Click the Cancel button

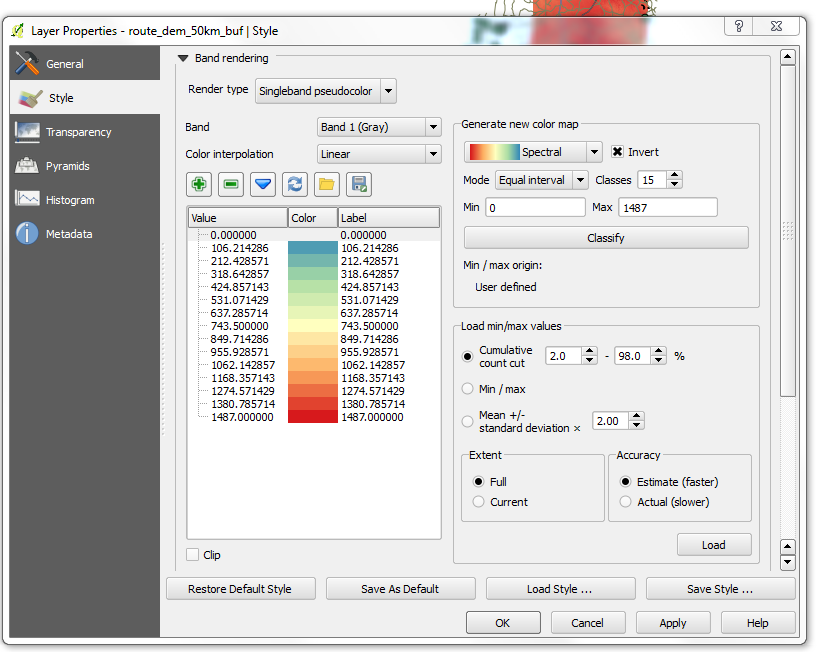[588, 623]
